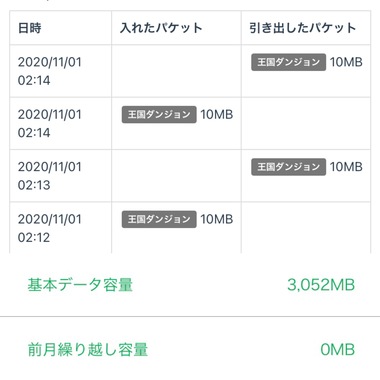The image size is (380, 380).
Task: Click 王国ダンジョン tag in 02:14 withdrawal row
Action: point(288,62)
